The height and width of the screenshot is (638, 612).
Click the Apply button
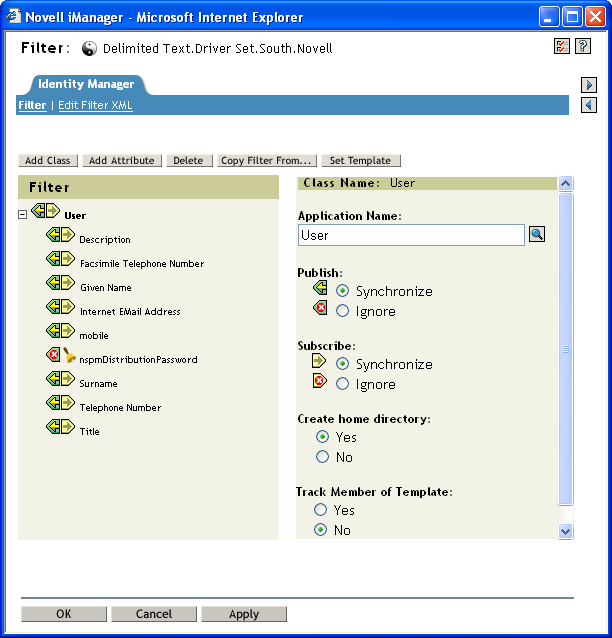tap(244, 614)
